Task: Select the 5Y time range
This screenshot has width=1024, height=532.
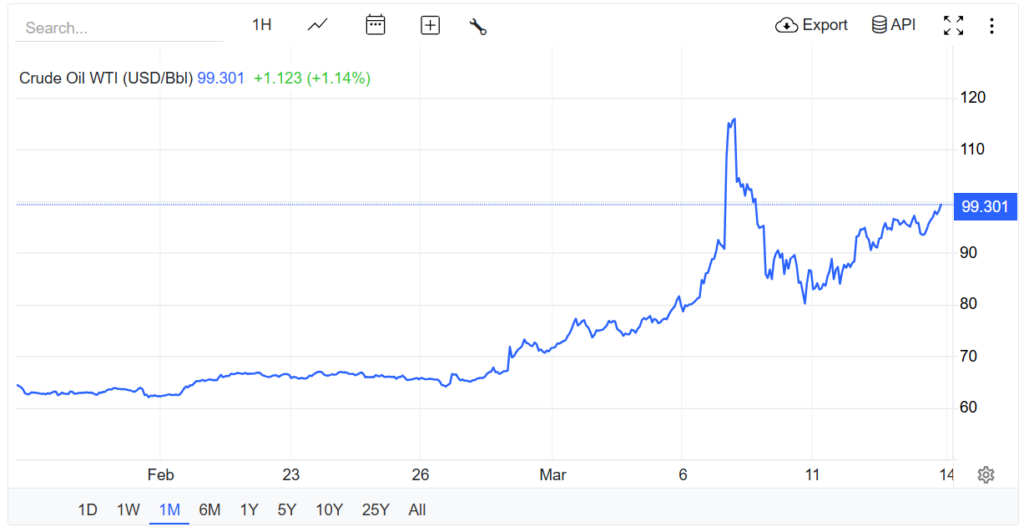Action: 287,510
